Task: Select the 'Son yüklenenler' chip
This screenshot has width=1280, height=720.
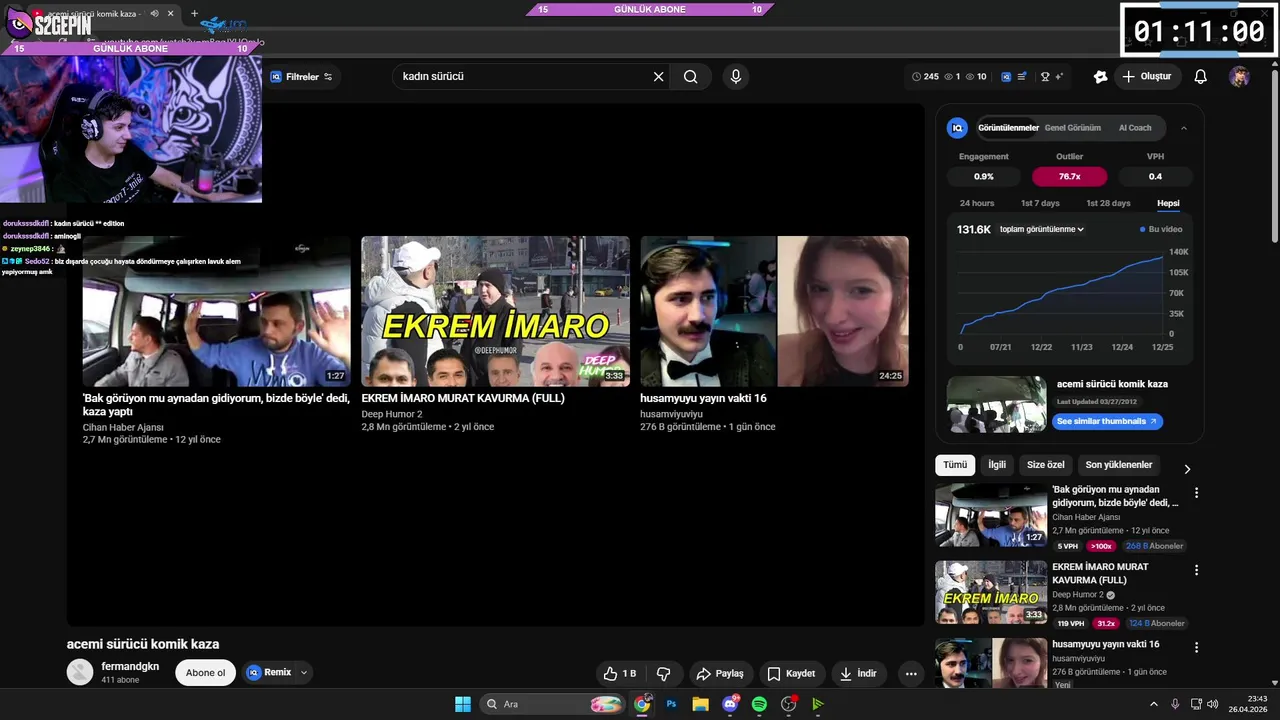Action: pos(1119,465)
